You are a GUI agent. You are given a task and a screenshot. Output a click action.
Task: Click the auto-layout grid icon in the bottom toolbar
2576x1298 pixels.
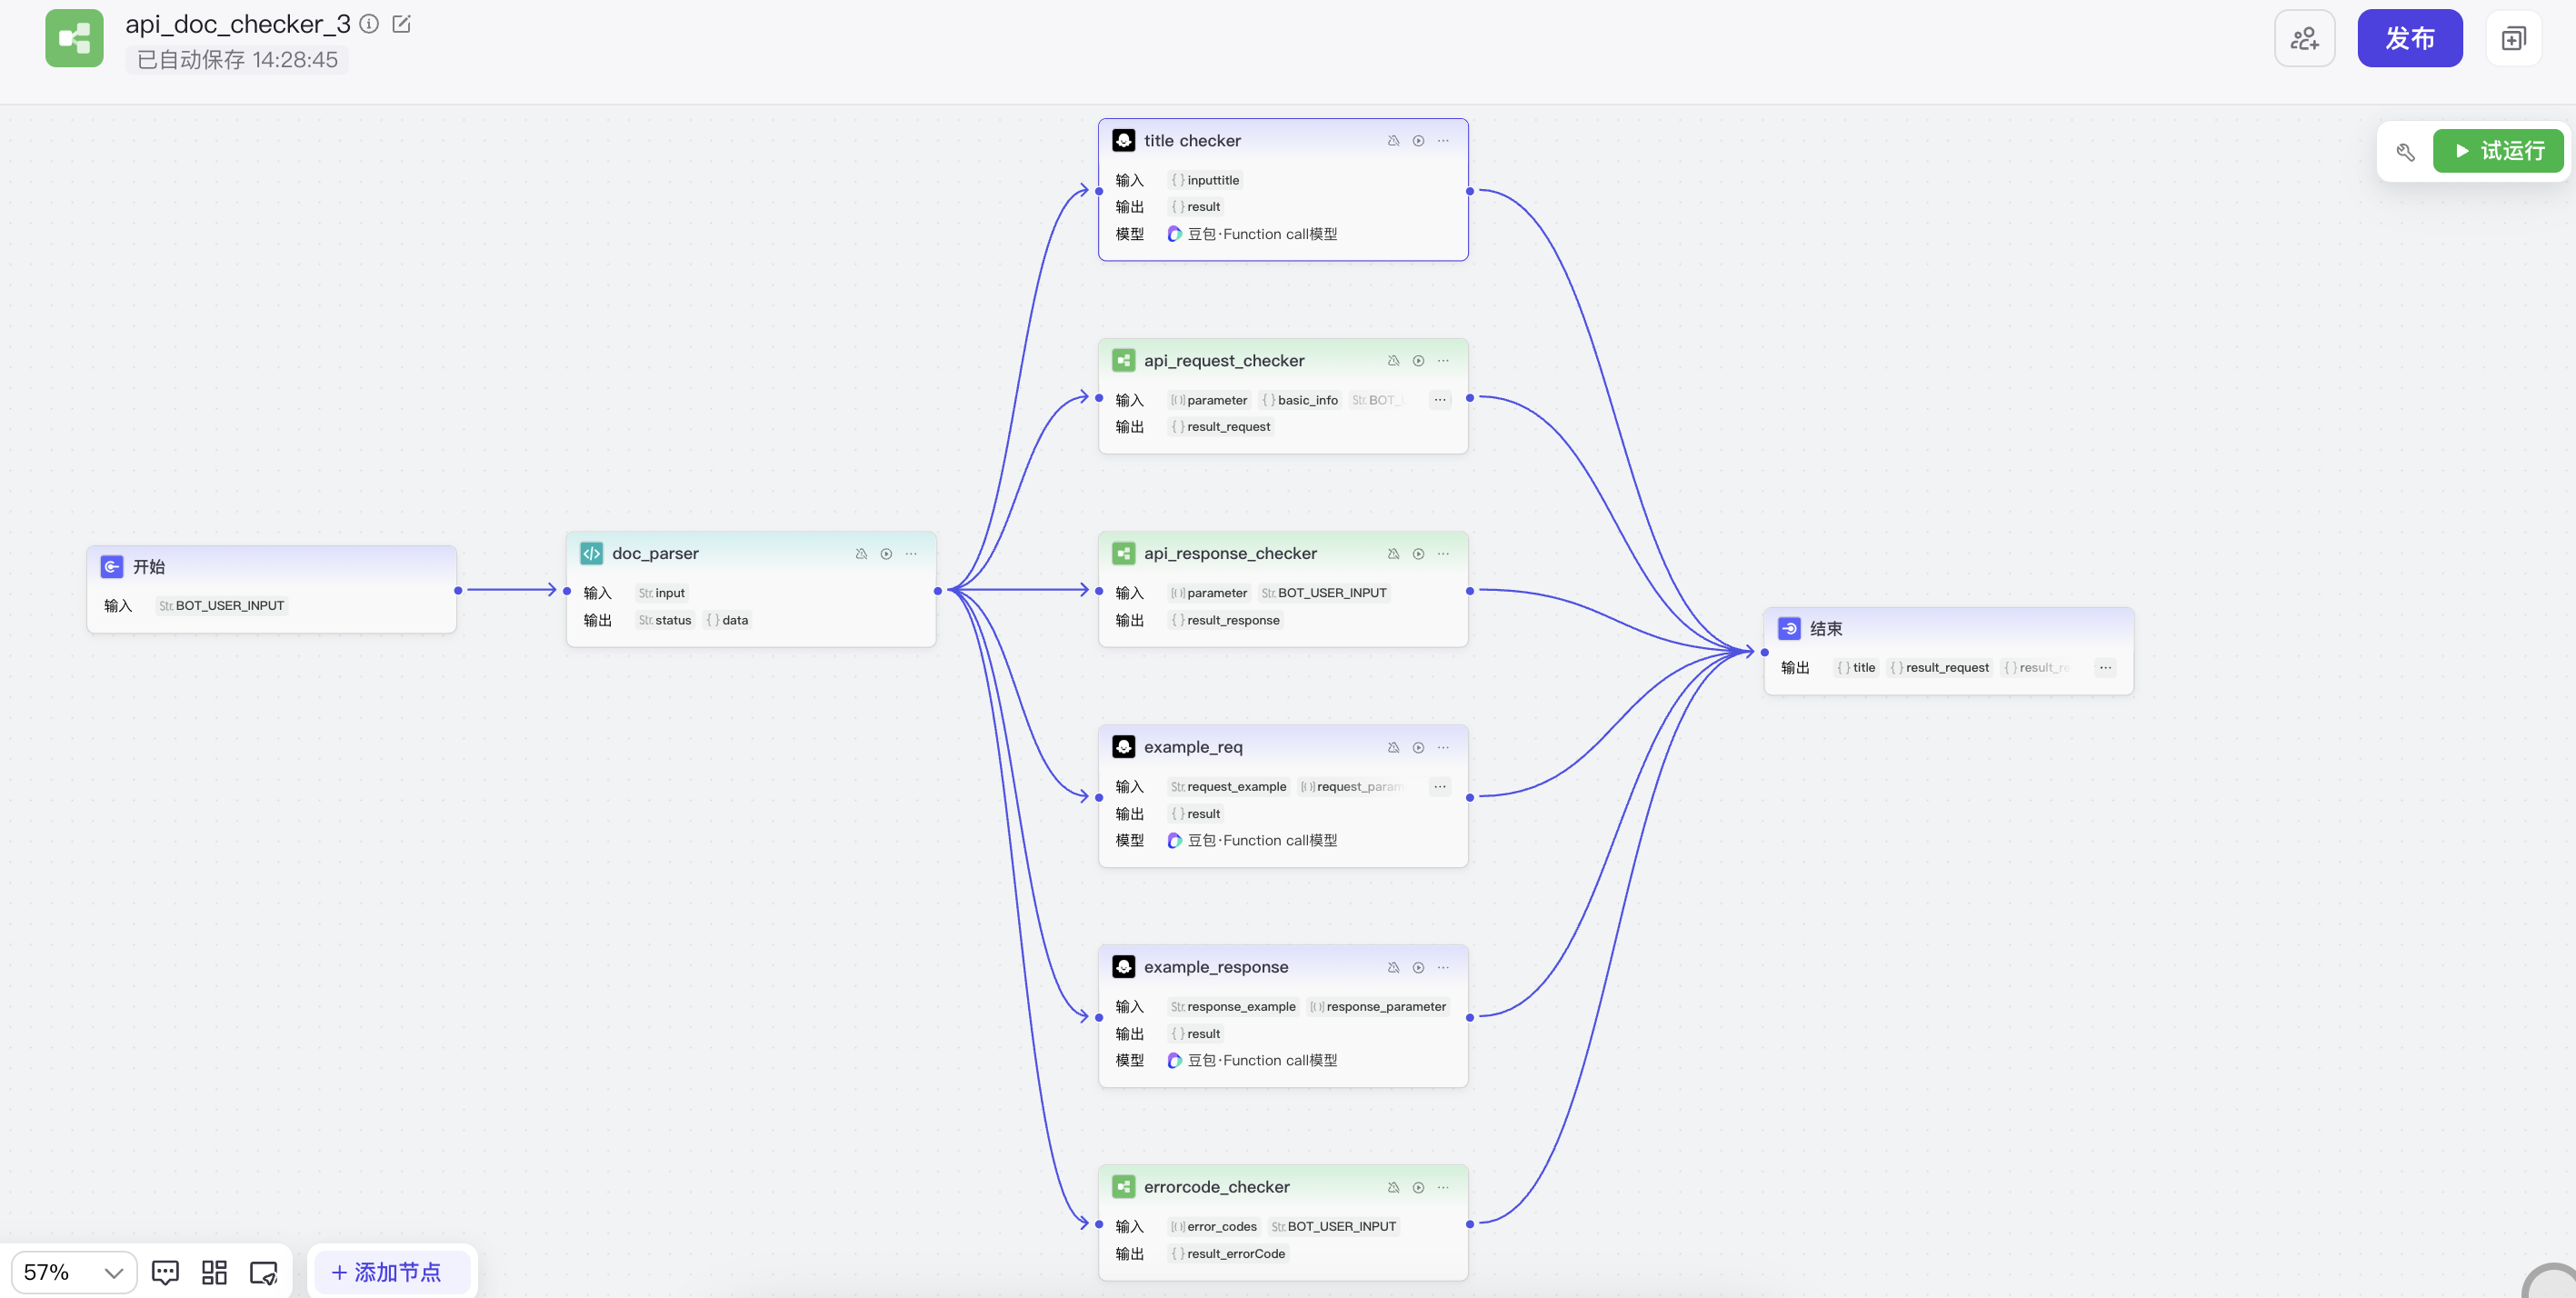click(214, 1272)
